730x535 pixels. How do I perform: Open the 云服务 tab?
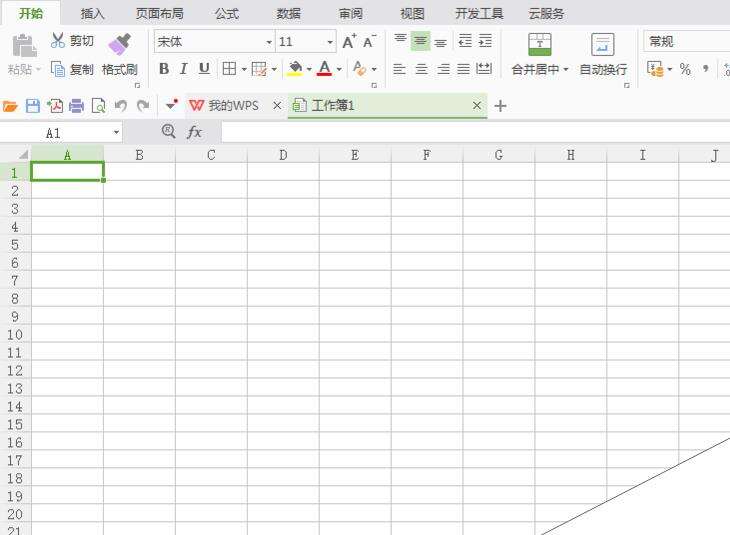(x=546, y=14)
